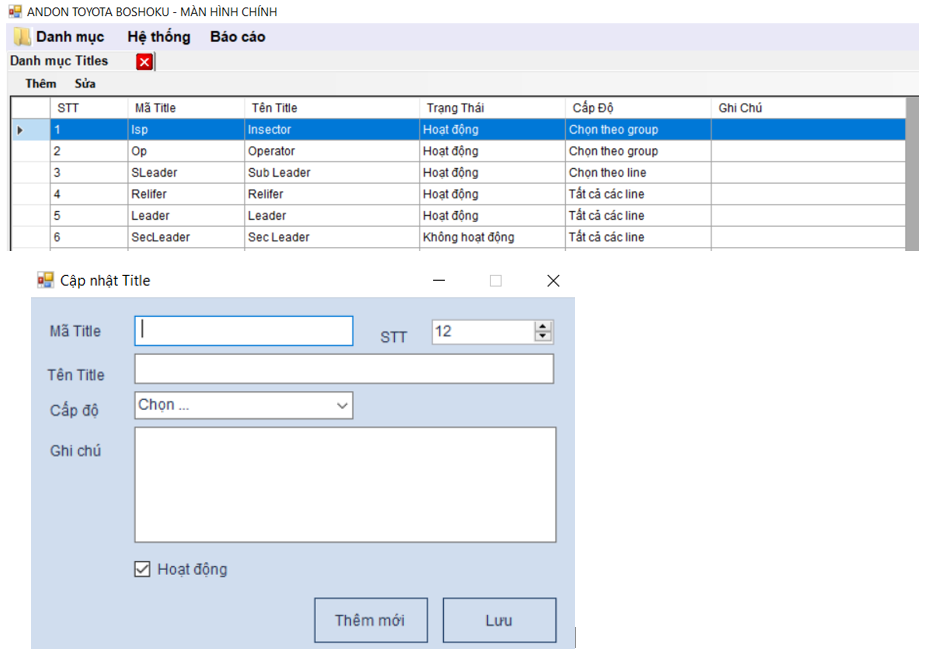Focus the Mã Title input field

(243, 331)
